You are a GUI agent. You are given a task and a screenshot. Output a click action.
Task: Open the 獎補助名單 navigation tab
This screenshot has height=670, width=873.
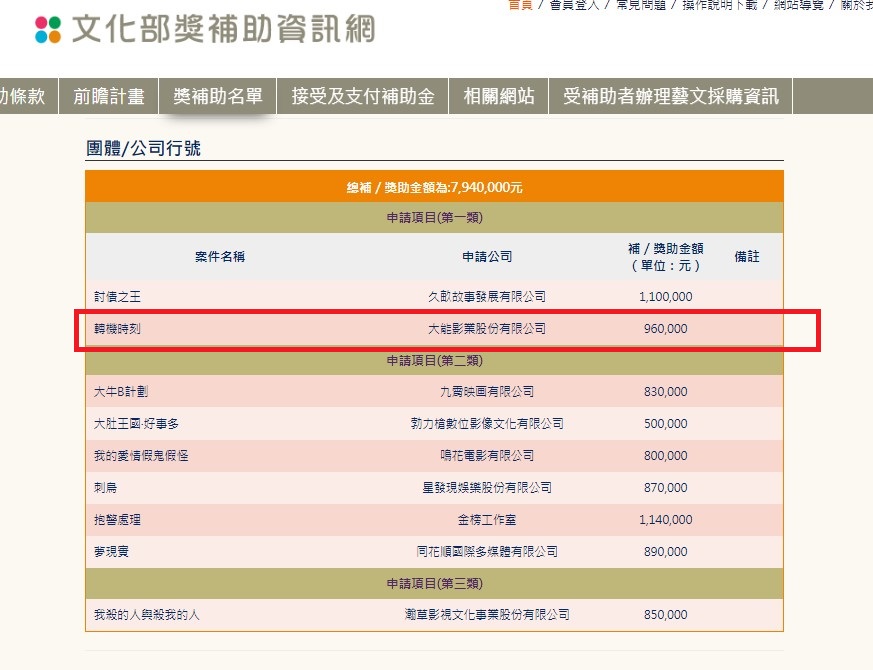tap(218, 97)
